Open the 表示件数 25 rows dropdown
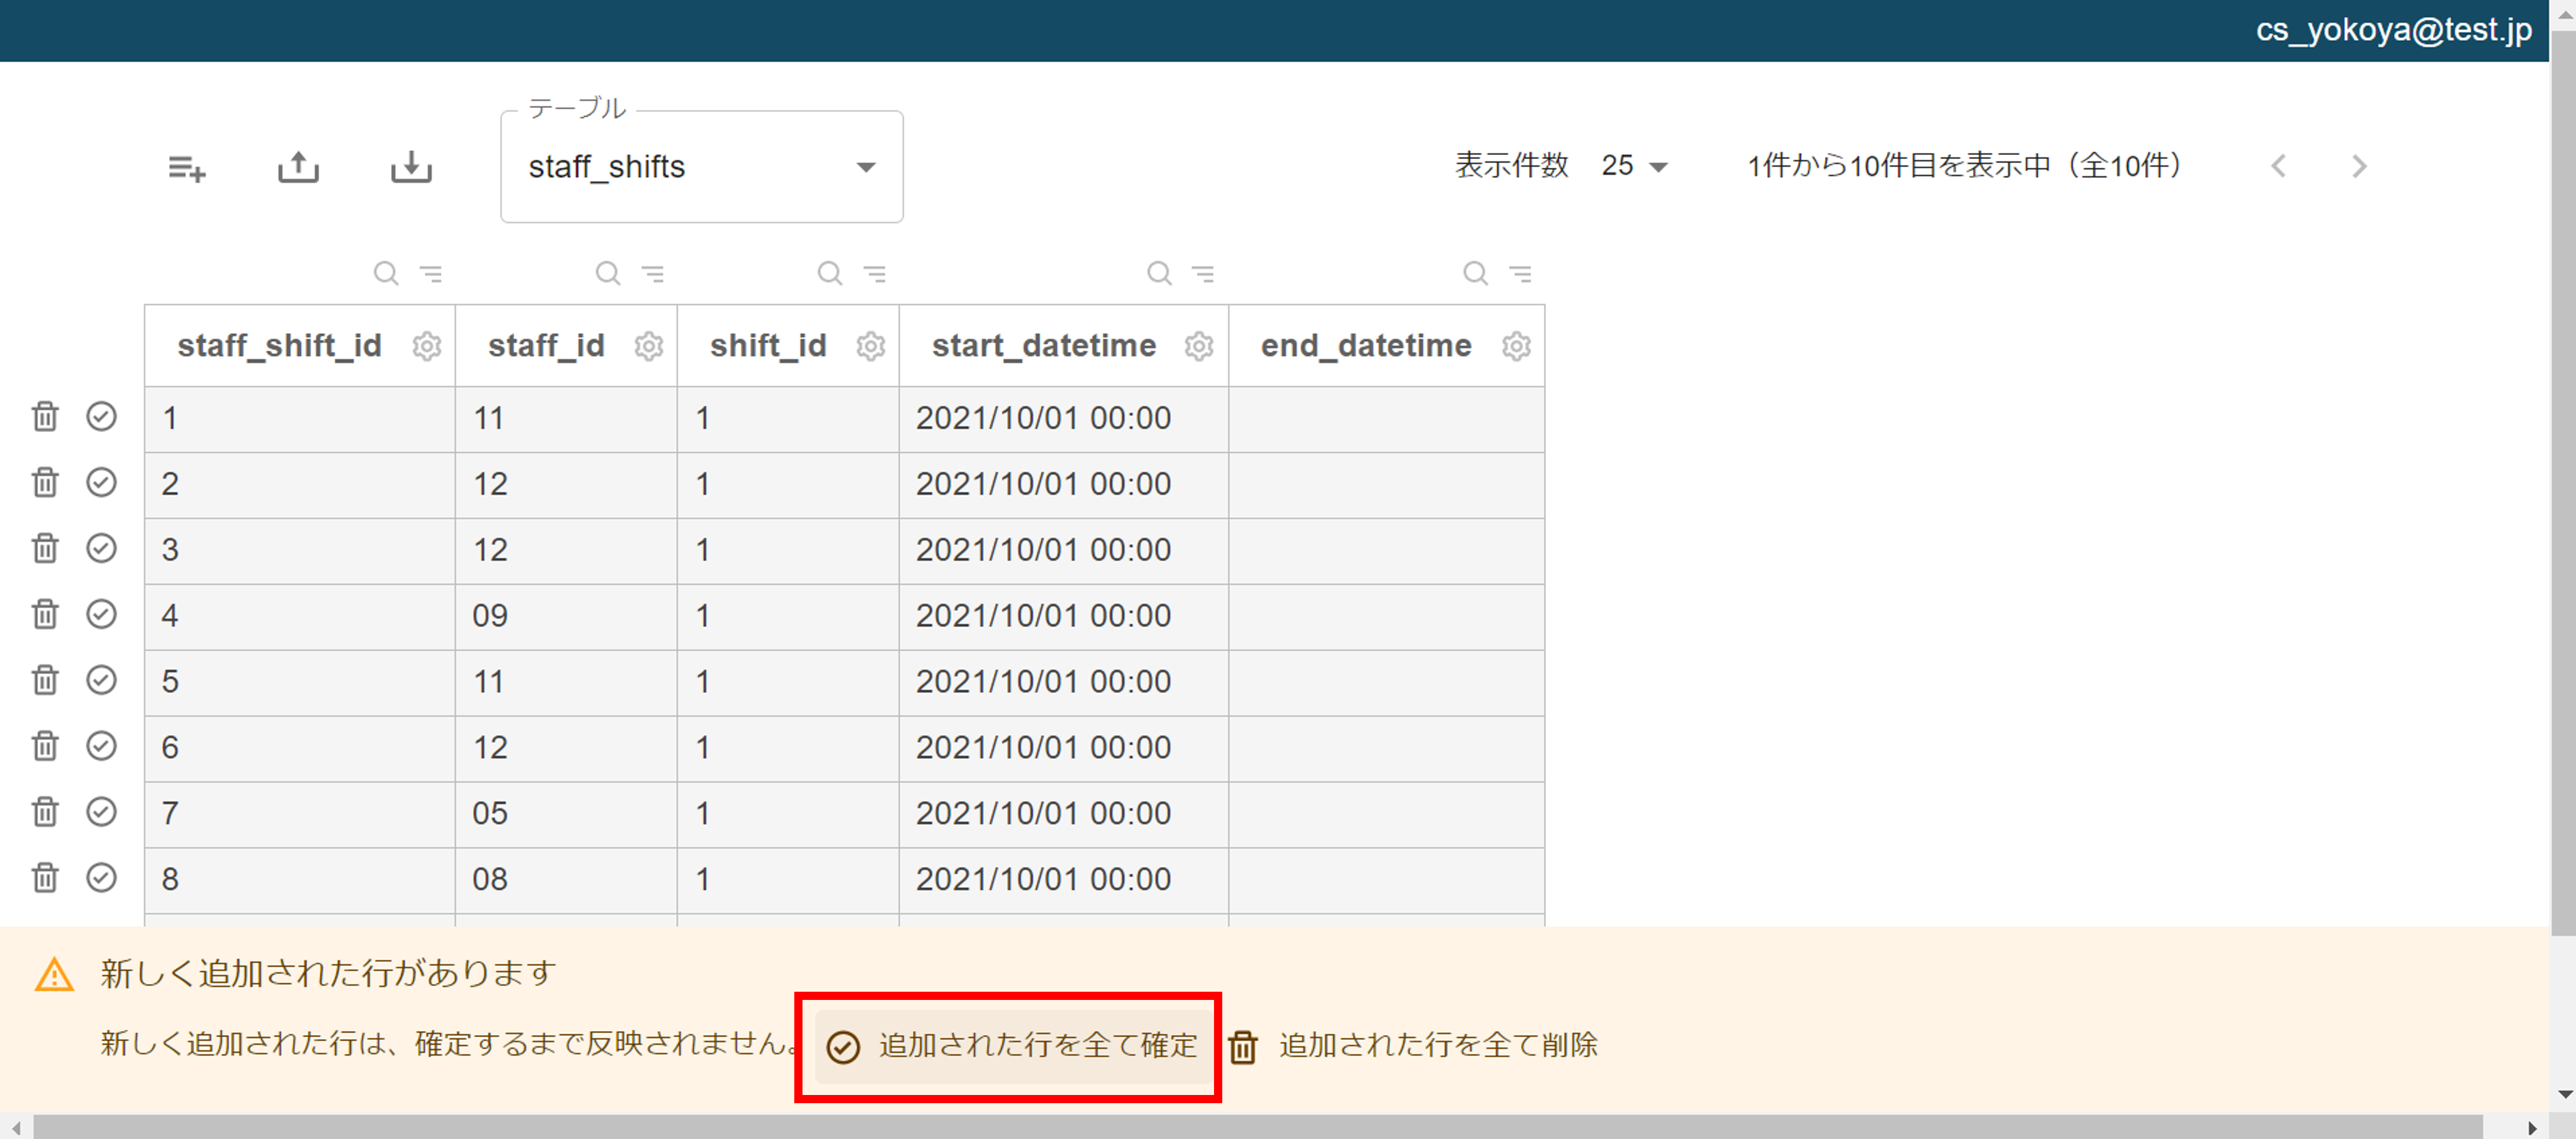The height and width of the screenshot is (1139, 2576). coord(1634,166)
